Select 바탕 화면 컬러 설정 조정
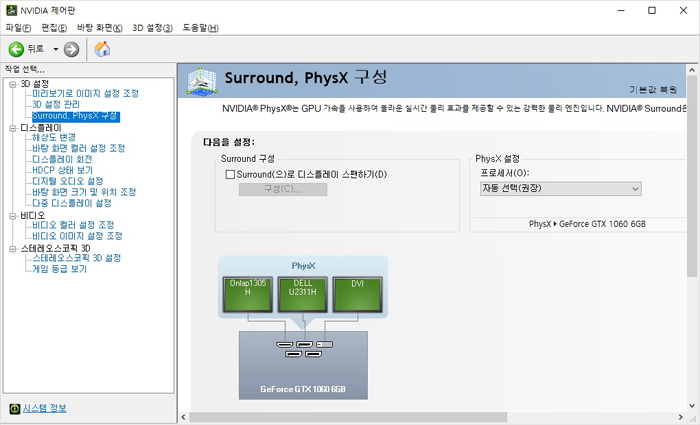 (79, 148)
